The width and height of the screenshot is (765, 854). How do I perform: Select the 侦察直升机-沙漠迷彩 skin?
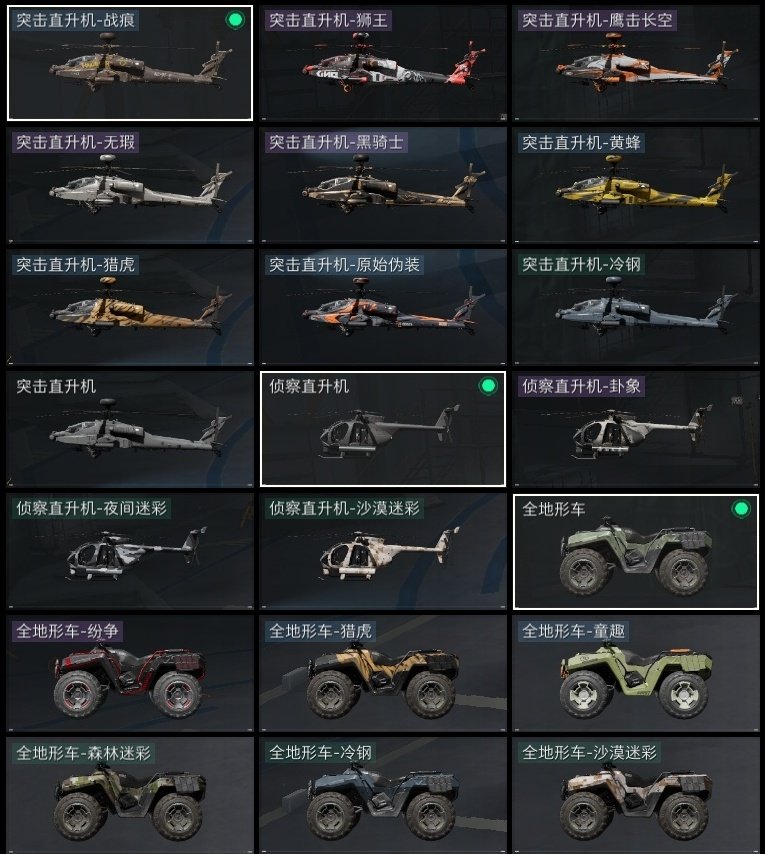click(x=383, y=551)
